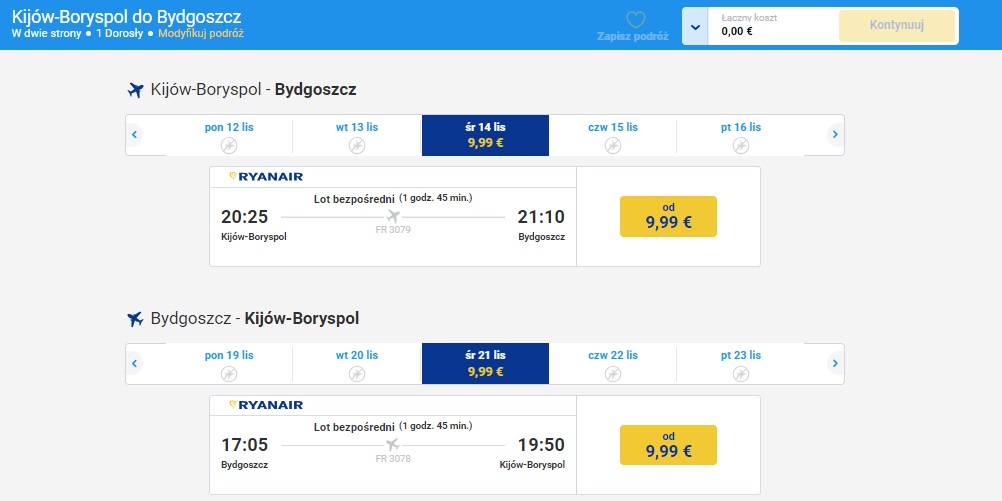This screenshot has height=501, width=1002.
Task: Show earlier return dates with left arrow
Action: pos(134,363)
